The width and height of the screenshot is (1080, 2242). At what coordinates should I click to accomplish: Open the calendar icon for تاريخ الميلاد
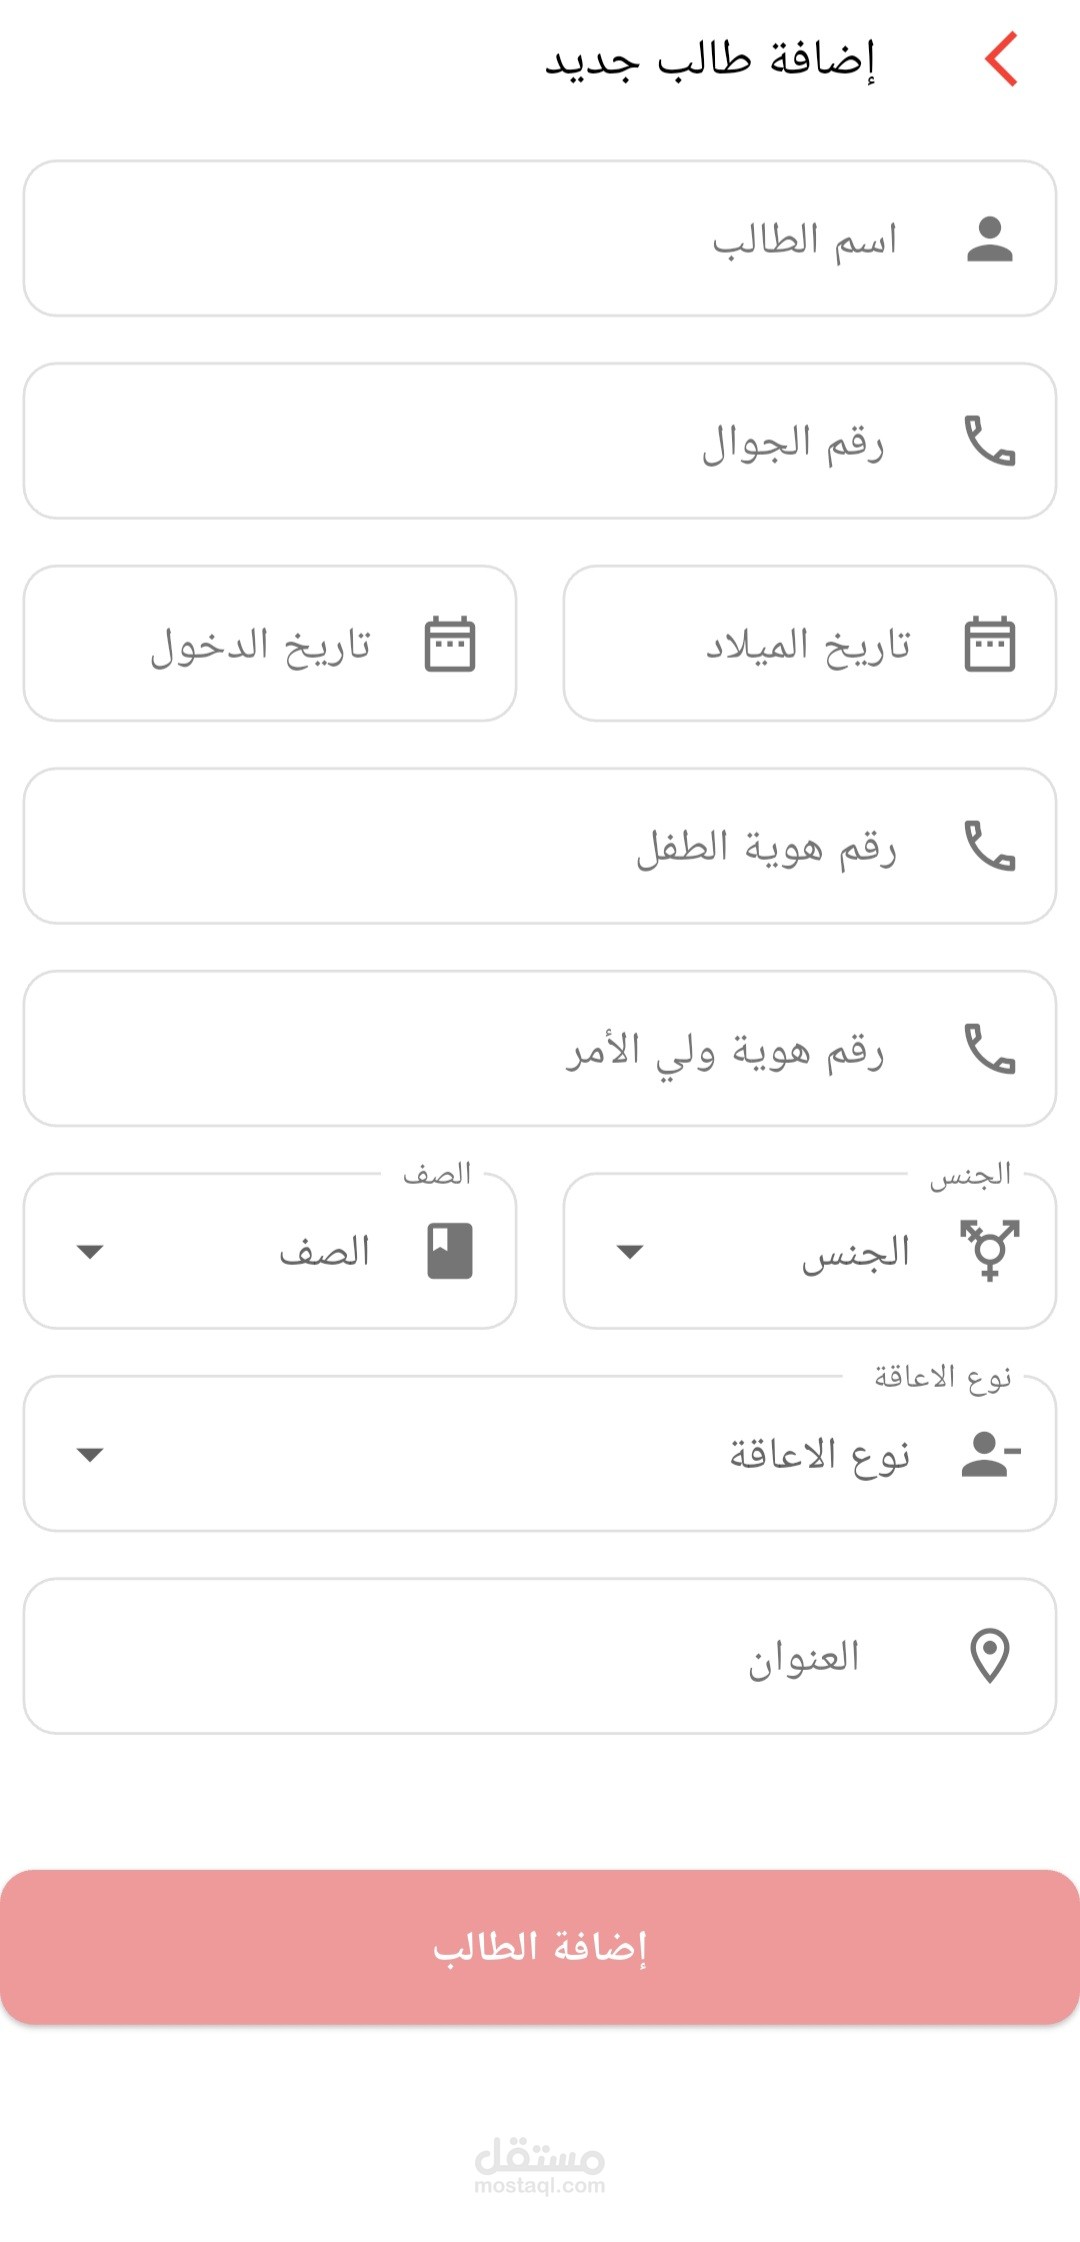click(990, 644)
